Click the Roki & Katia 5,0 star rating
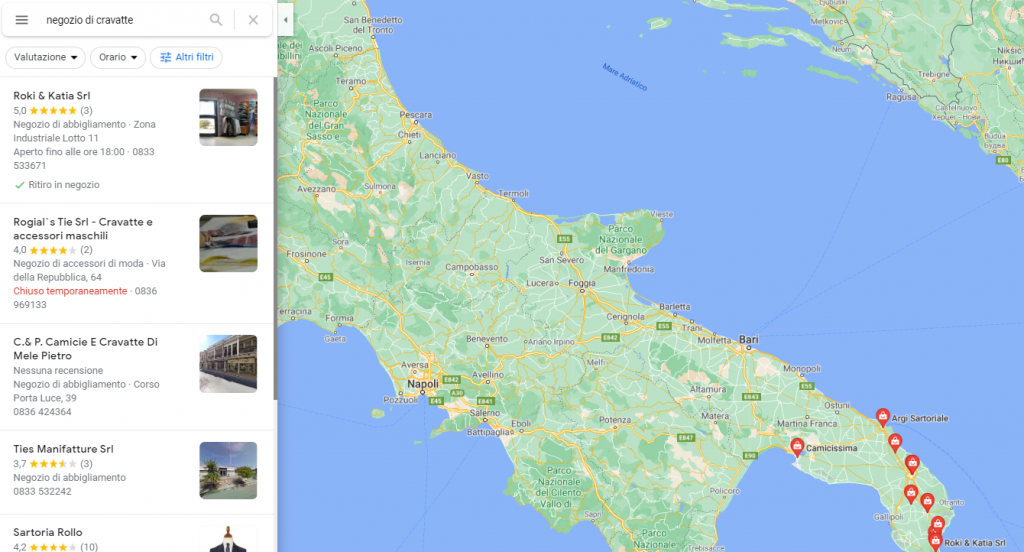 point(53,110)
